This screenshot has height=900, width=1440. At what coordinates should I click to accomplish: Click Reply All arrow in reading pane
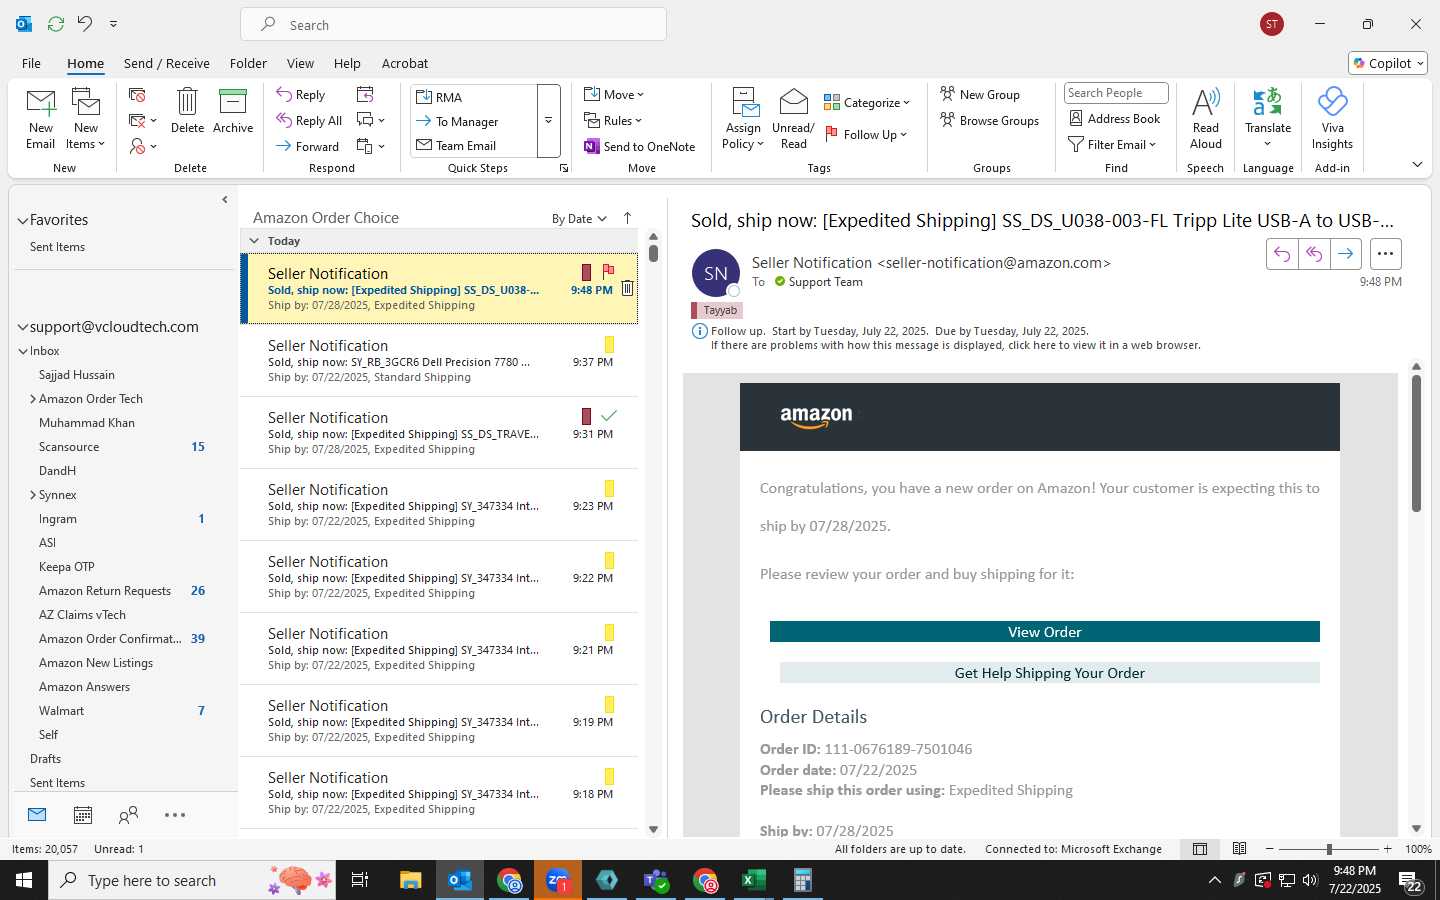(x=1314, y=254)
